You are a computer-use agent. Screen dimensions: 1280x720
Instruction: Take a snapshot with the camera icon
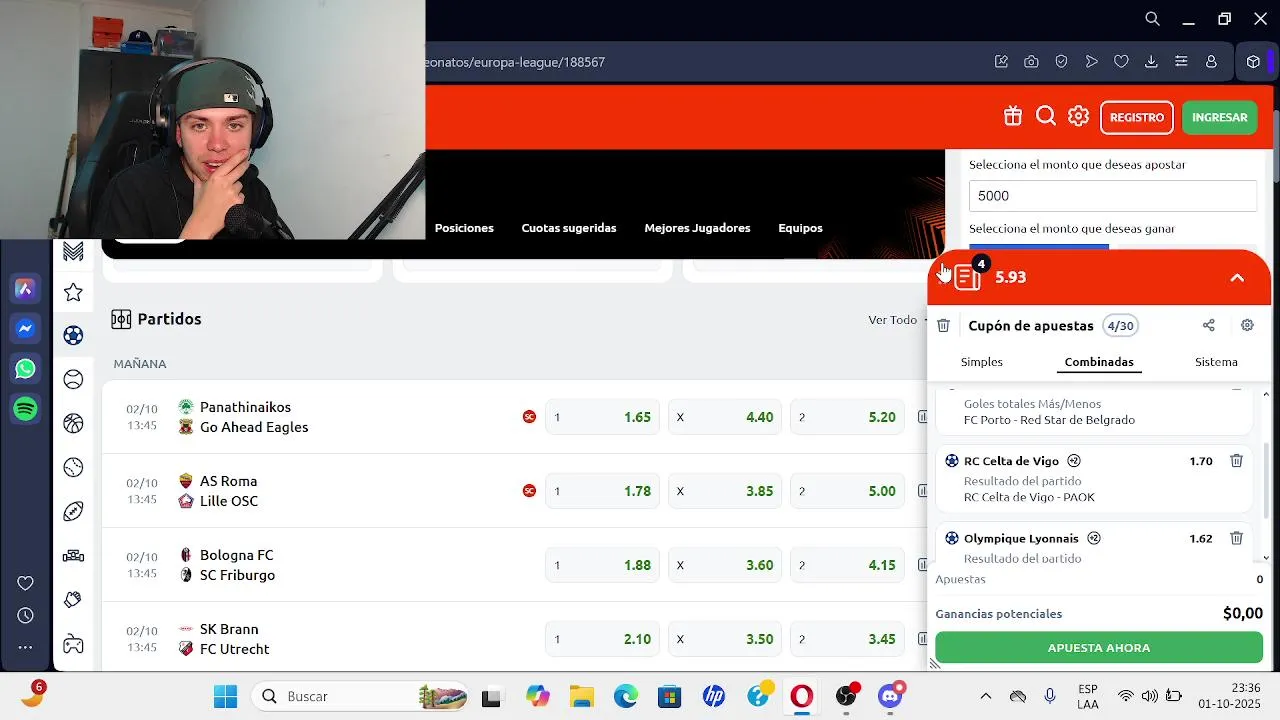(x=1031, y=62)
